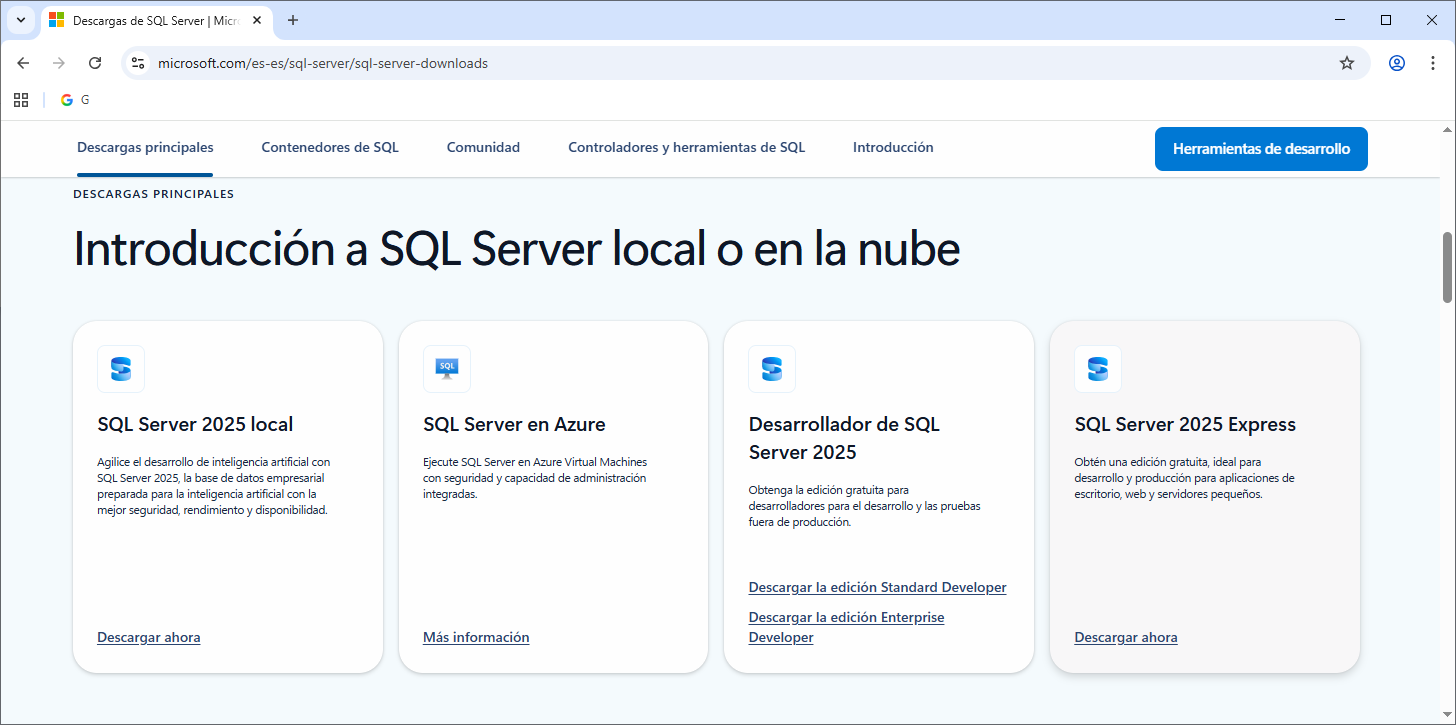Click the SQL Server 2025 Express heading

point(1185,424)
